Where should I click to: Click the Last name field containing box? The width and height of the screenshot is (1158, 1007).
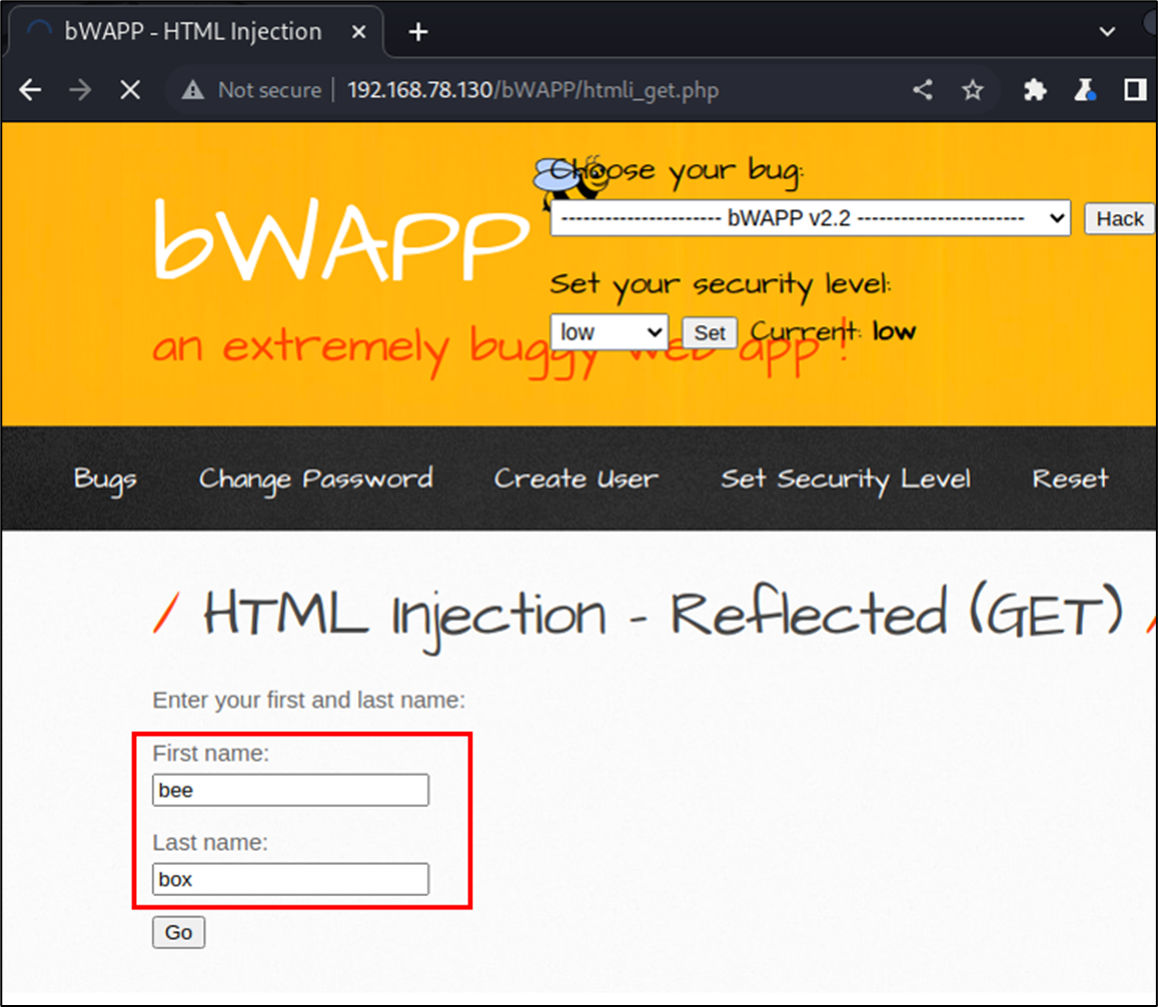pos(290,879)
